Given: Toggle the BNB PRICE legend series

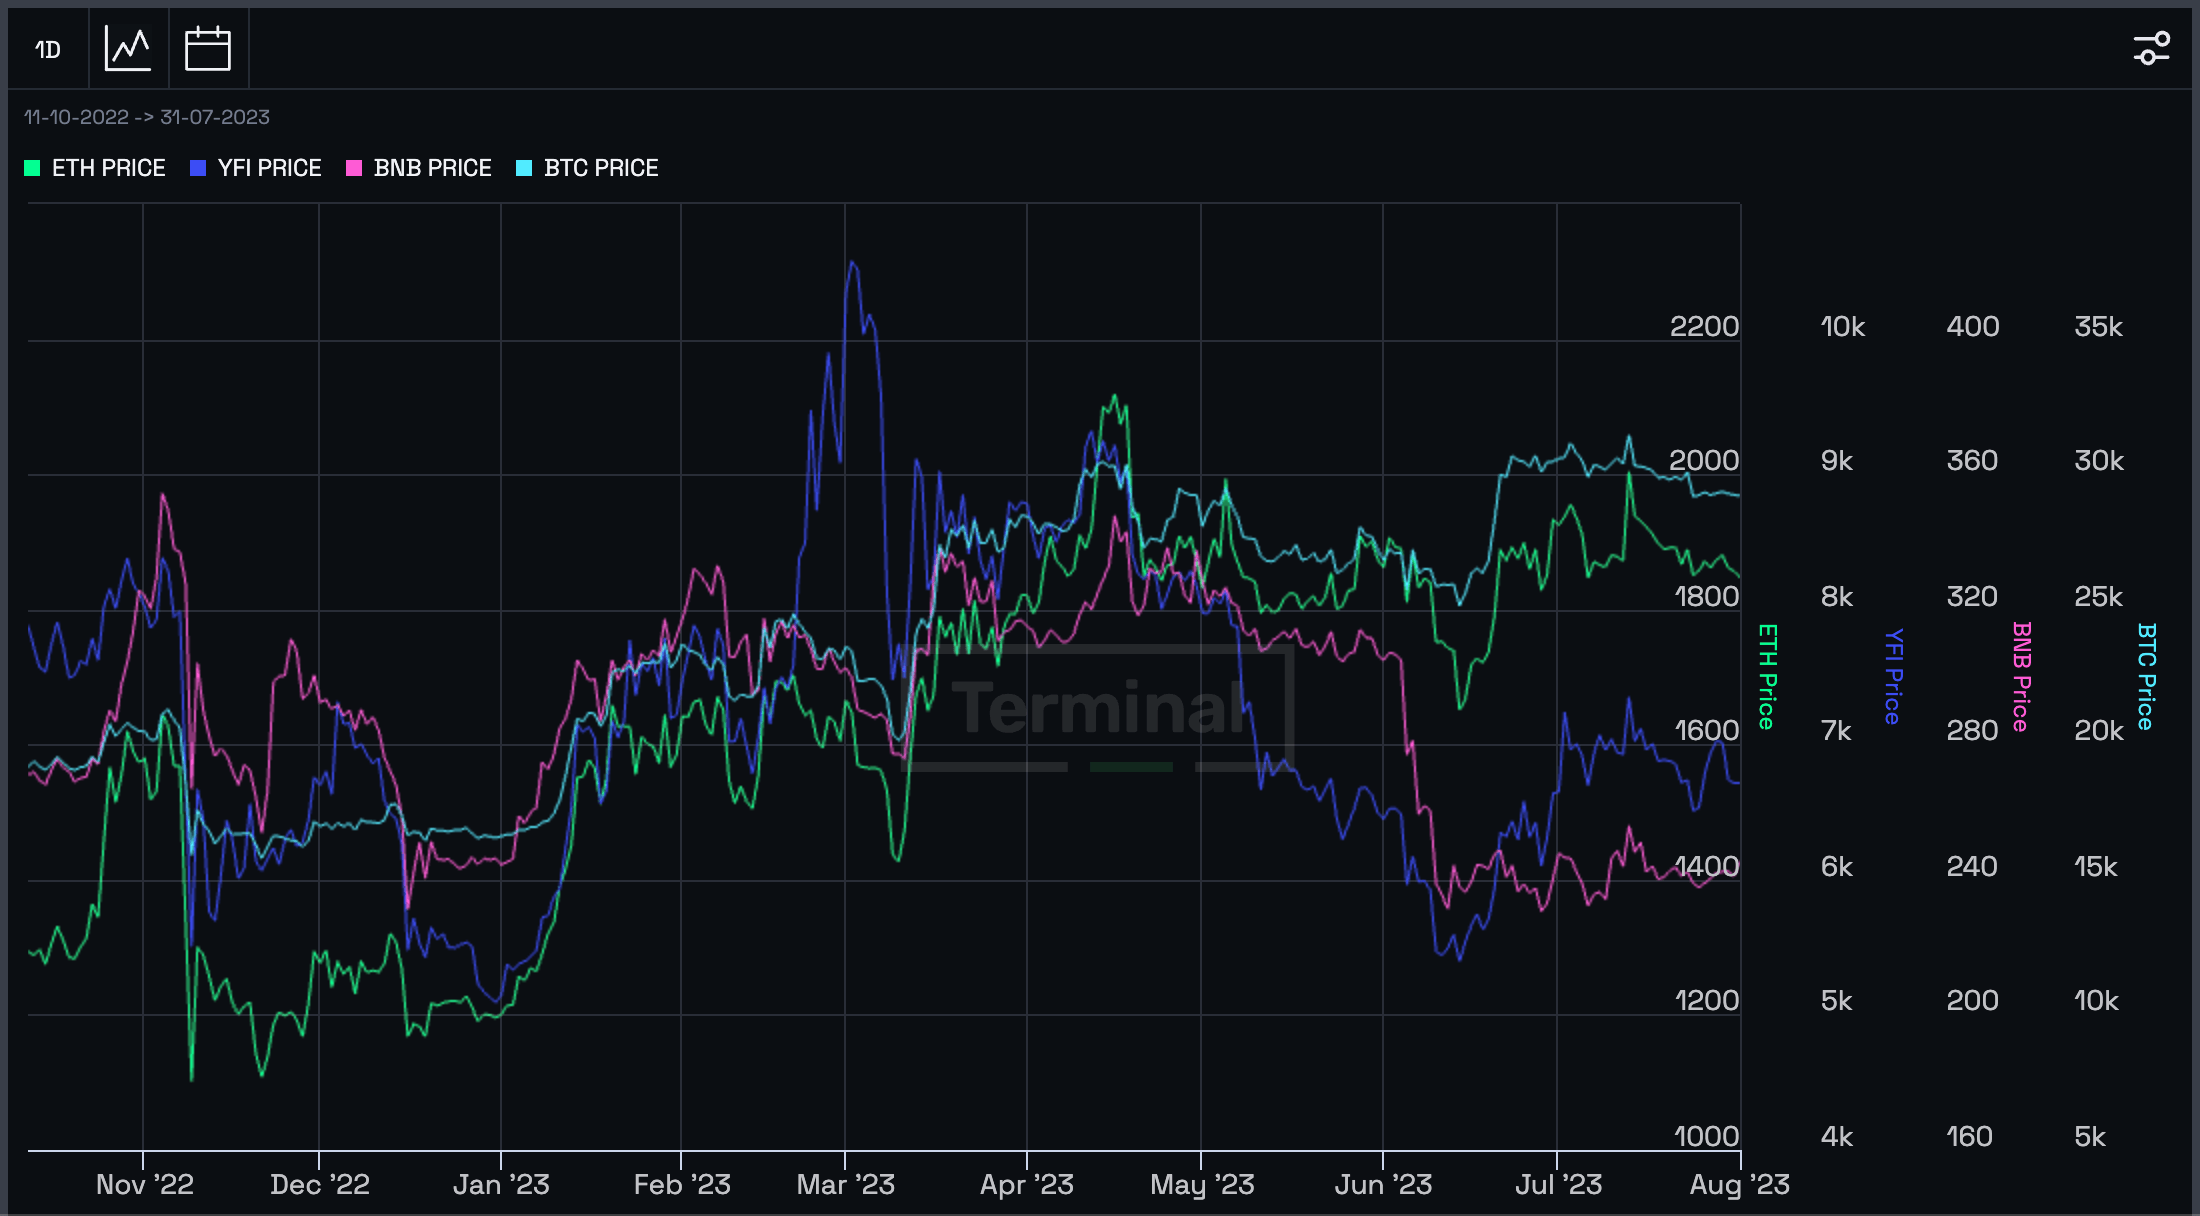Looking at the screenshot, I should [x=419, y=168].
